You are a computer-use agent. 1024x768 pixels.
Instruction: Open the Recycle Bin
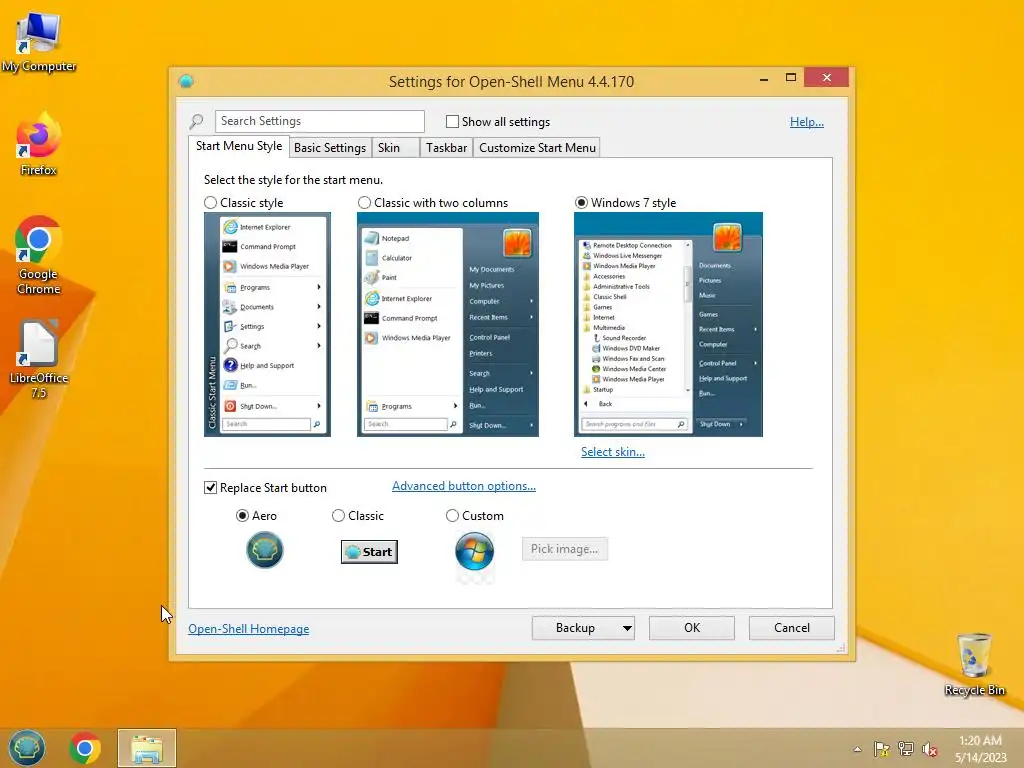tap(974, 664)
